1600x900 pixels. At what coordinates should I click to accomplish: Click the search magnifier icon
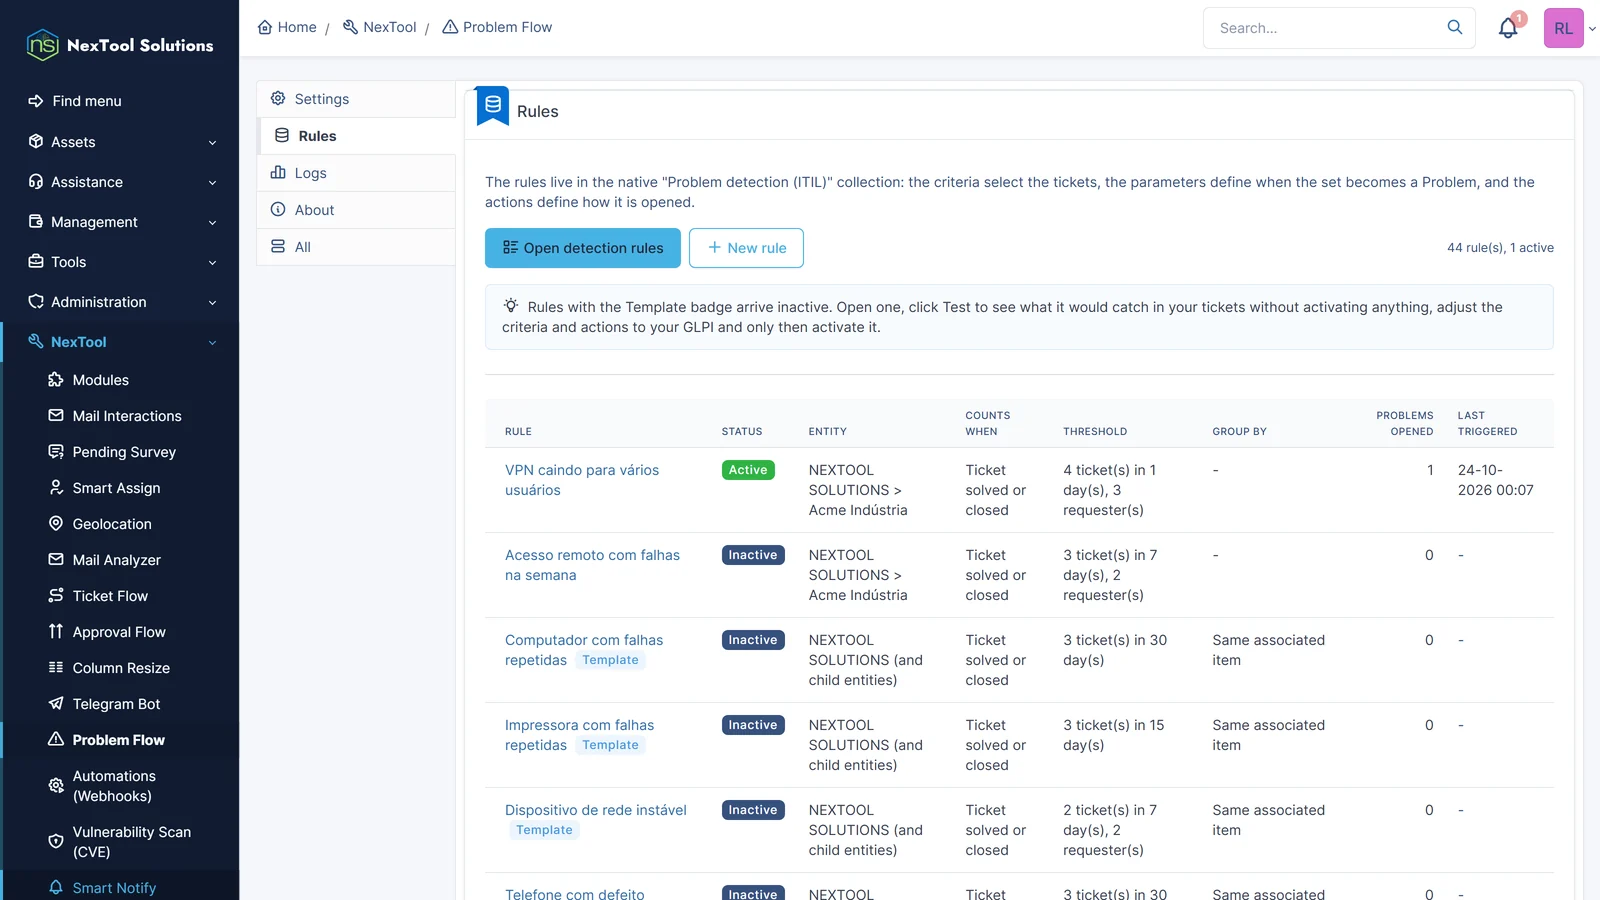tap(1455, 27)
